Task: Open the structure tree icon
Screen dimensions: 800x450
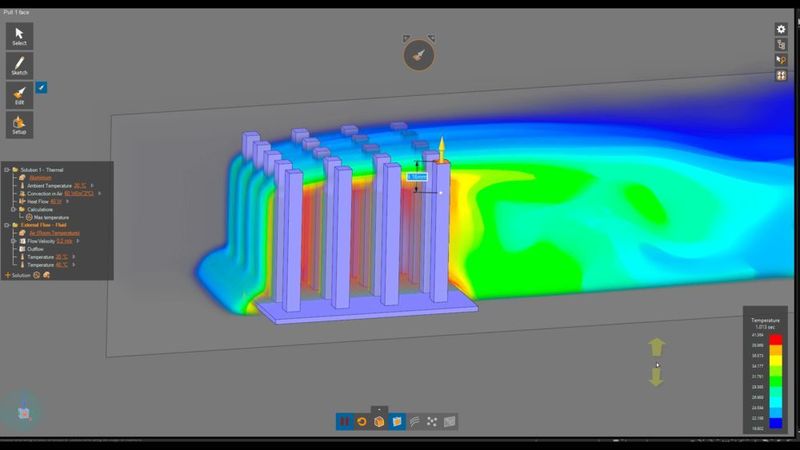Action: pos(781,45)
